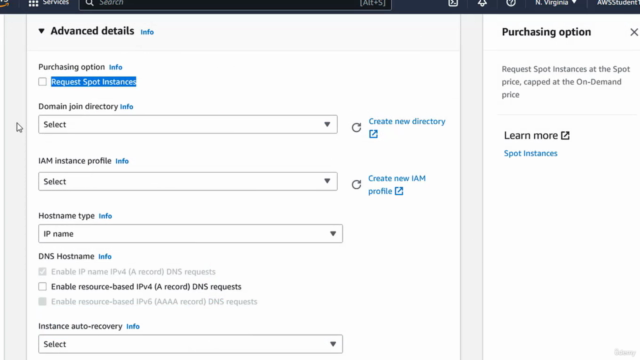Open the AWSStudent account menu
This screenshot has width=640, height=360.
618,3
